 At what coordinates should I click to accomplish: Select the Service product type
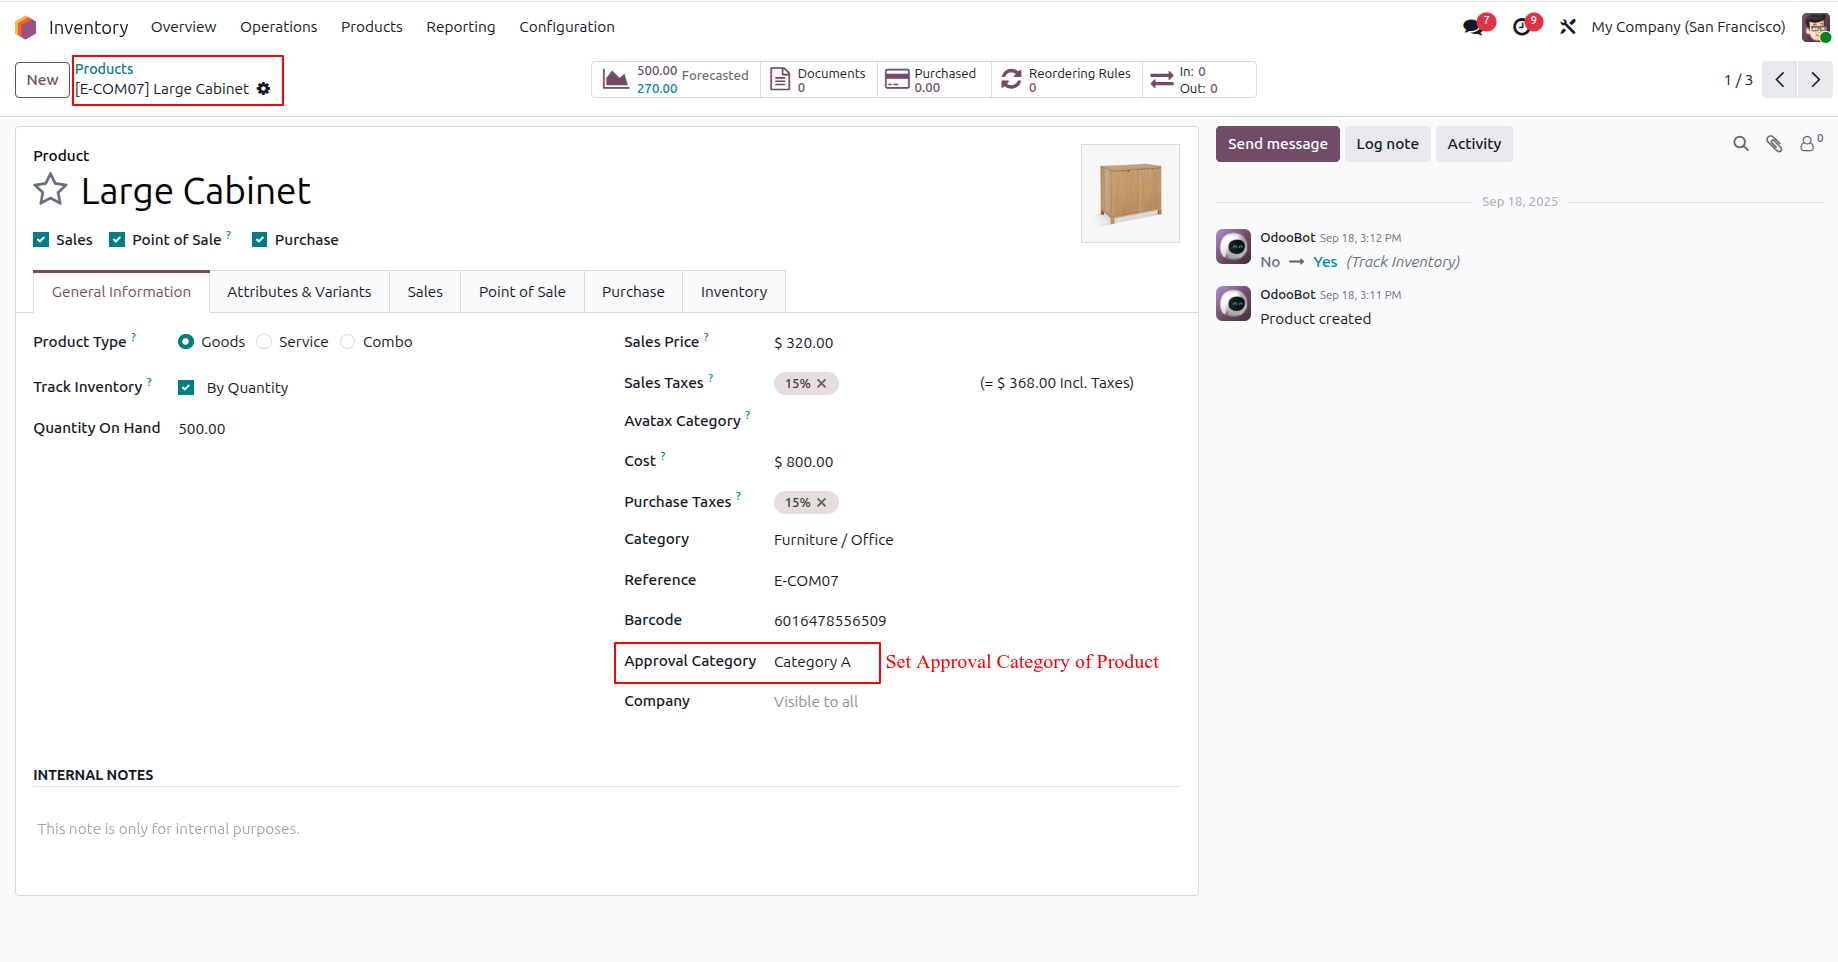(264, 341)
